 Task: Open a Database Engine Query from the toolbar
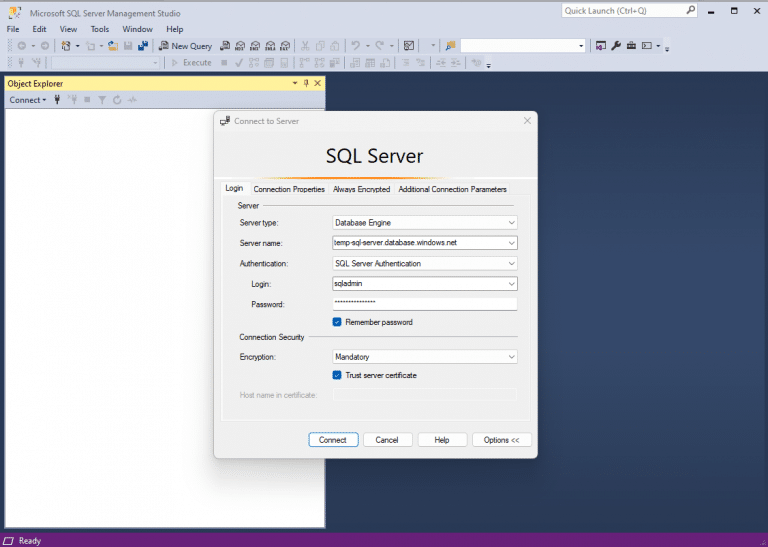tap(225, 46)
